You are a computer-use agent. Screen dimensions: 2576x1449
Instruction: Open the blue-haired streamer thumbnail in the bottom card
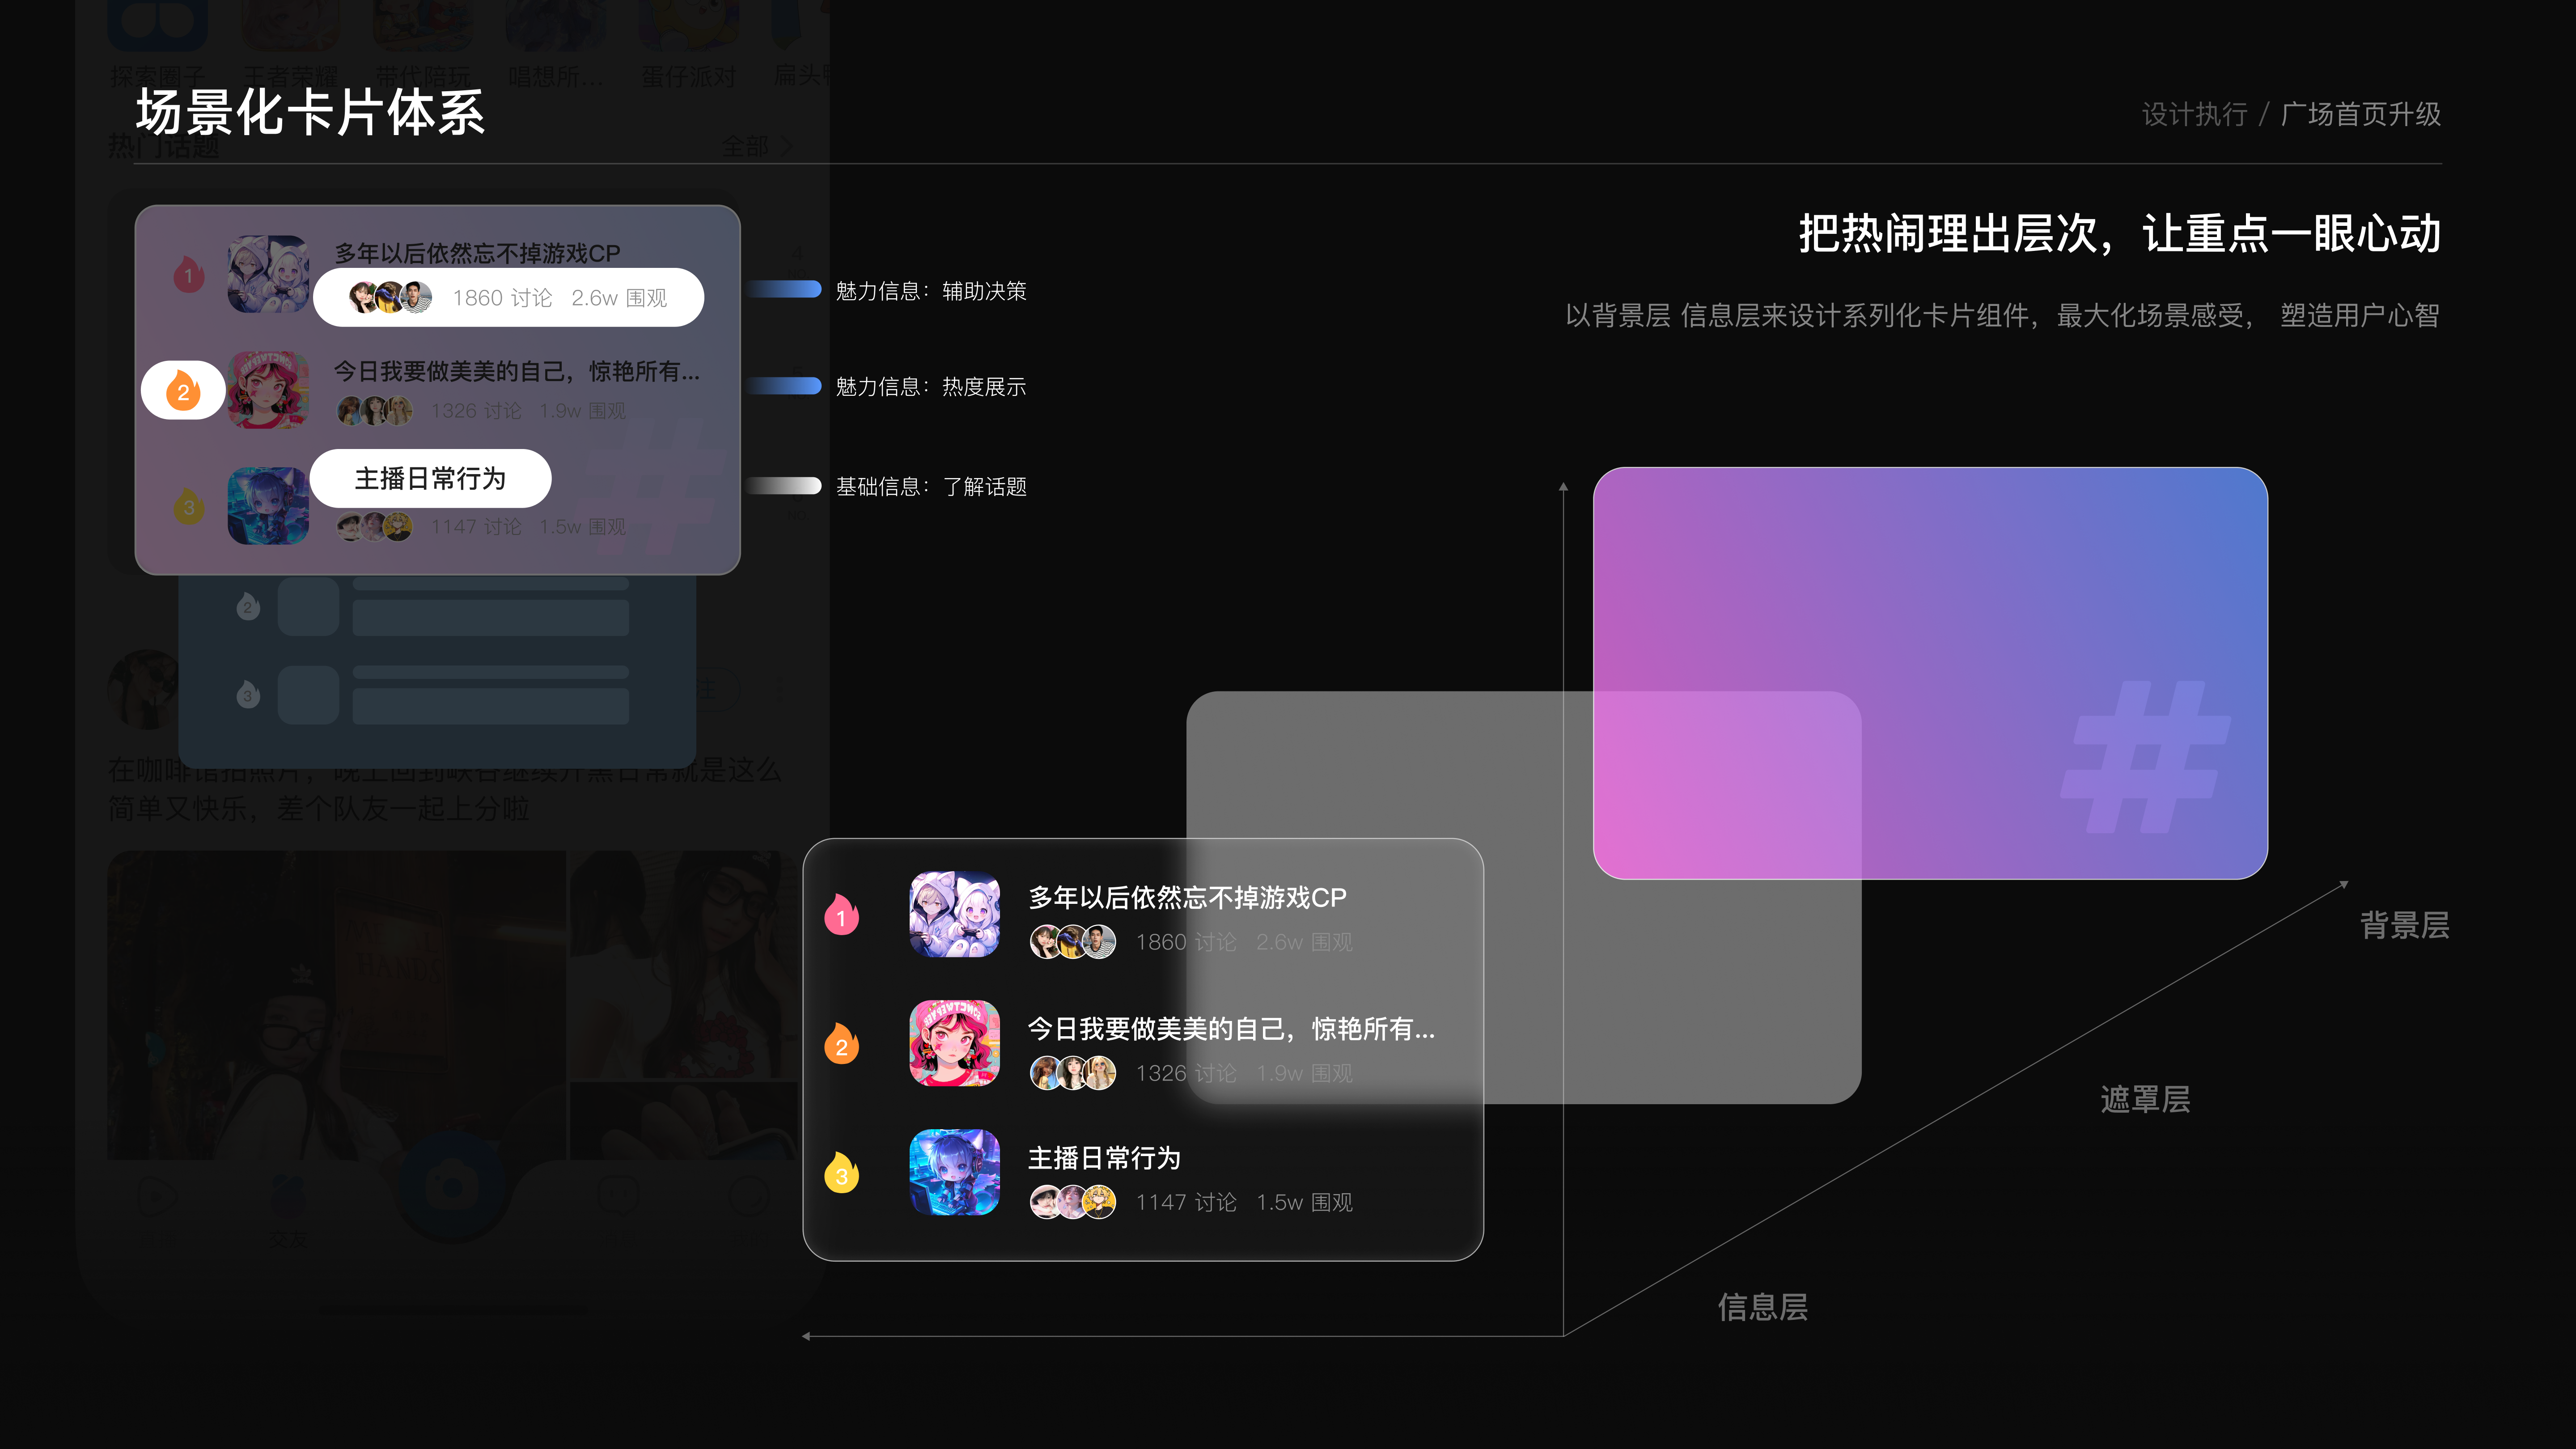[954, 1173]
